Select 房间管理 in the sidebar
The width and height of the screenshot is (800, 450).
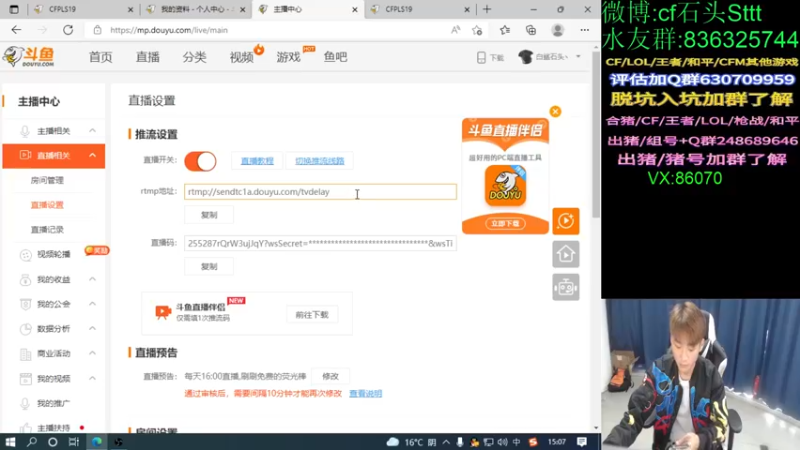47,180
